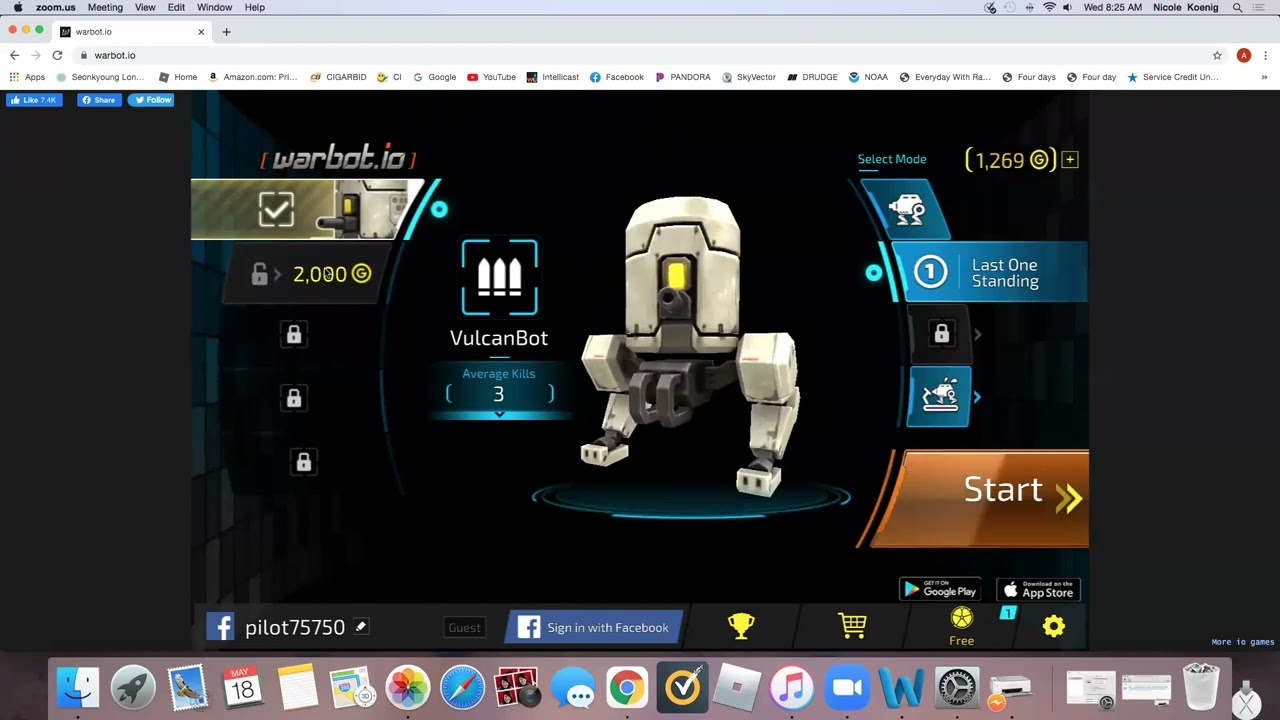Claim the Free gold ball reward
Viewport: 1280px width, 720px height.
pyautogui.click(x=961, y=627)
